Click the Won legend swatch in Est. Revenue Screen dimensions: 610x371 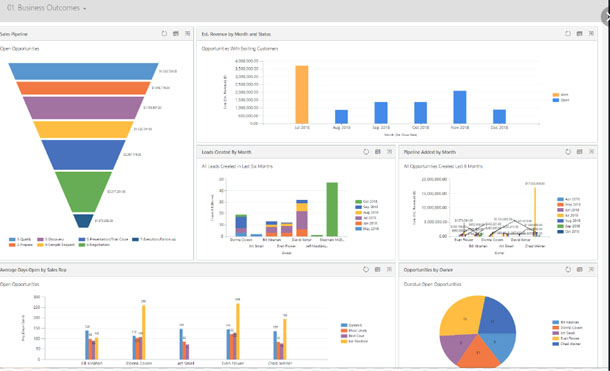click(x=556, y=95)
